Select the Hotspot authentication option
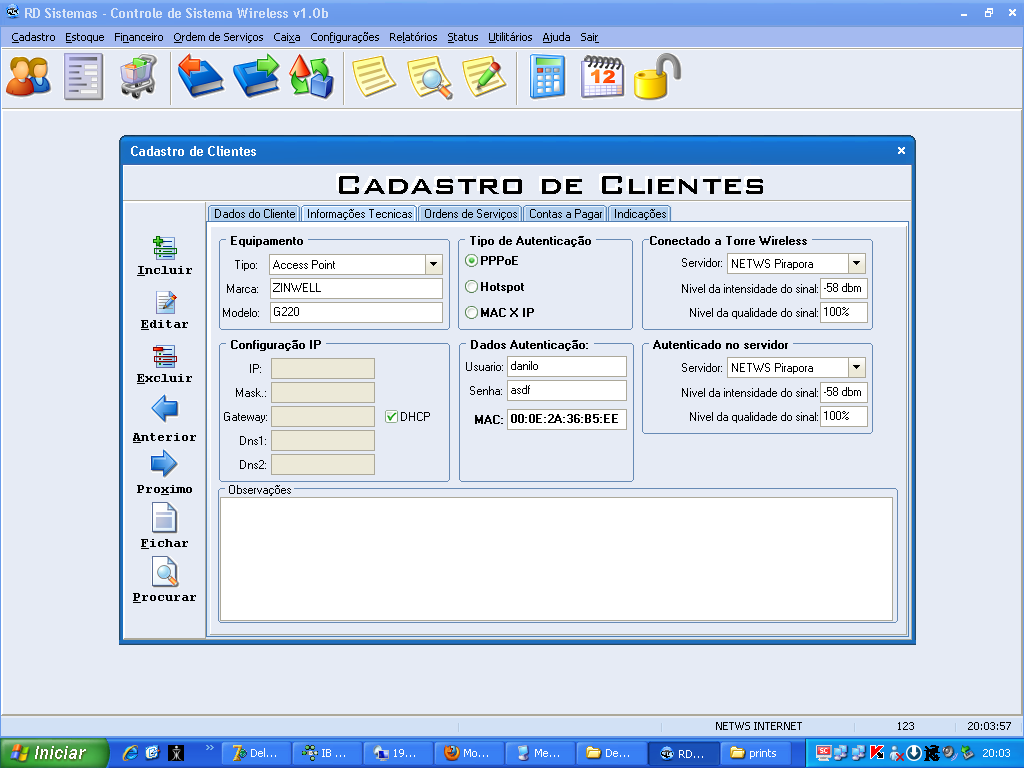1024x768 pixels. click(472, 287)
